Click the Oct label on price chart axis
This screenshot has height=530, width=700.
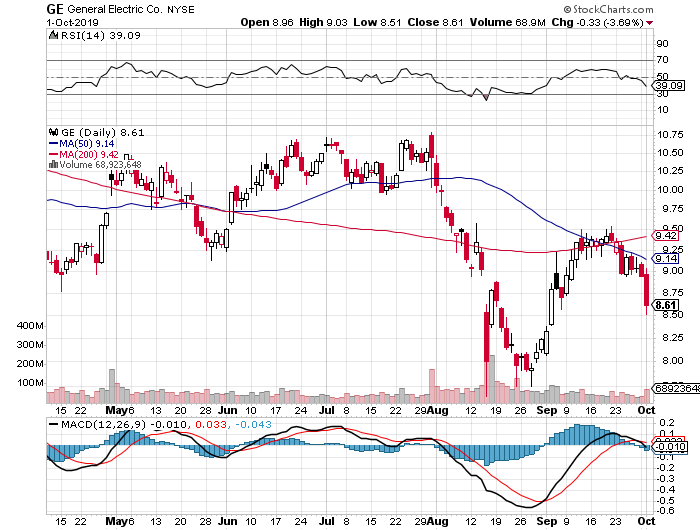coord(646,410)
